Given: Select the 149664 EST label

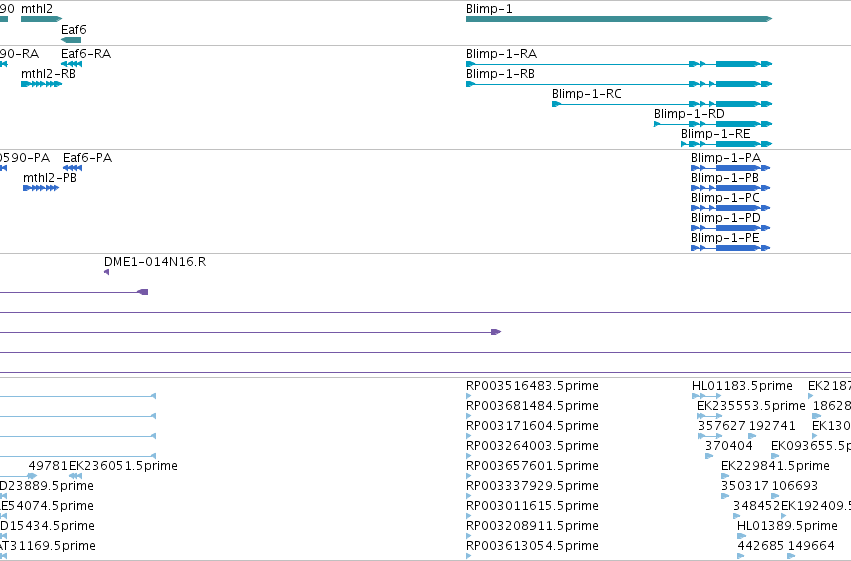Looking at the screenshot, I should [x=811, y=546].
